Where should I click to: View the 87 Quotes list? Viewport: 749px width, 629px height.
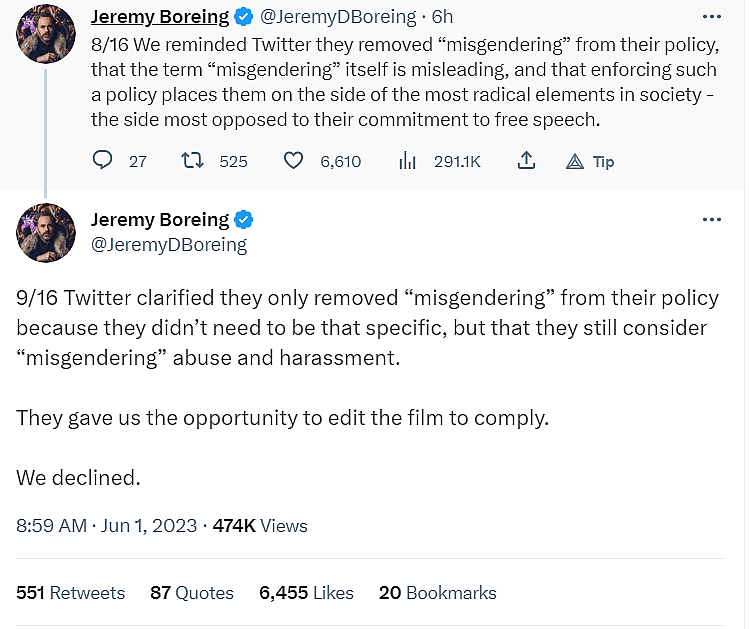pos(191,593)
